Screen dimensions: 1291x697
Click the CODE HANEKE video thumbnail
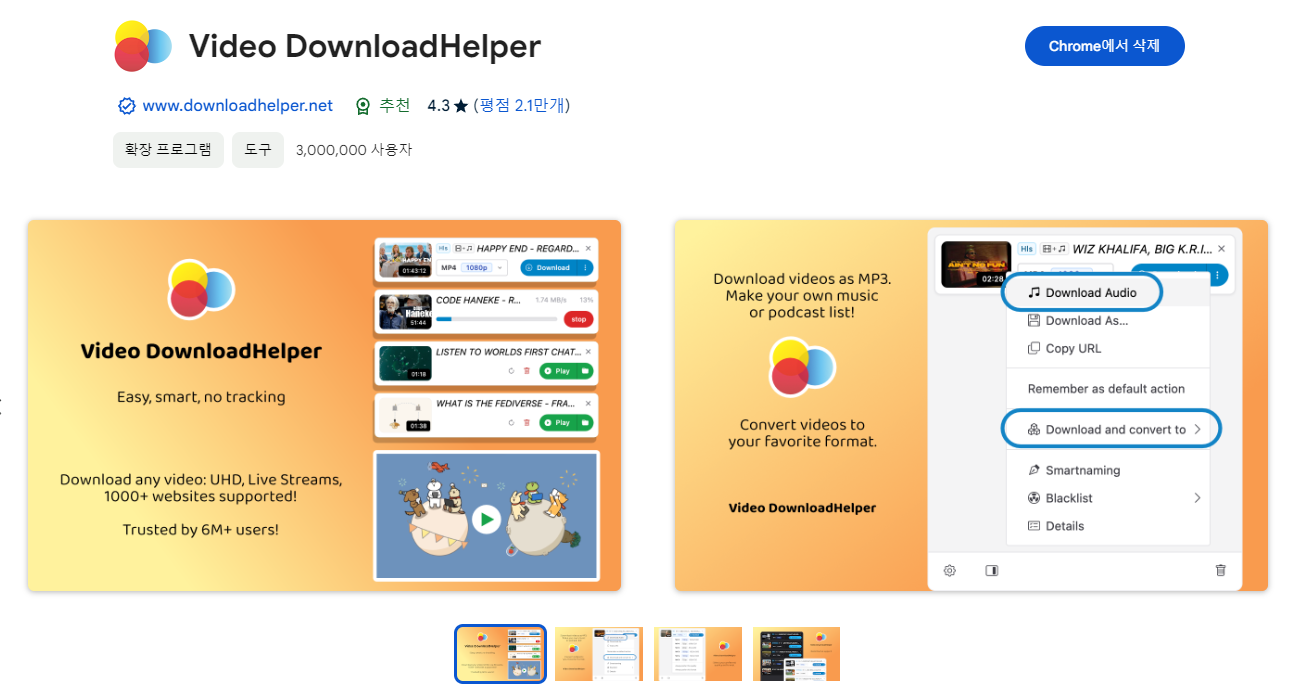tap(405, 312)
